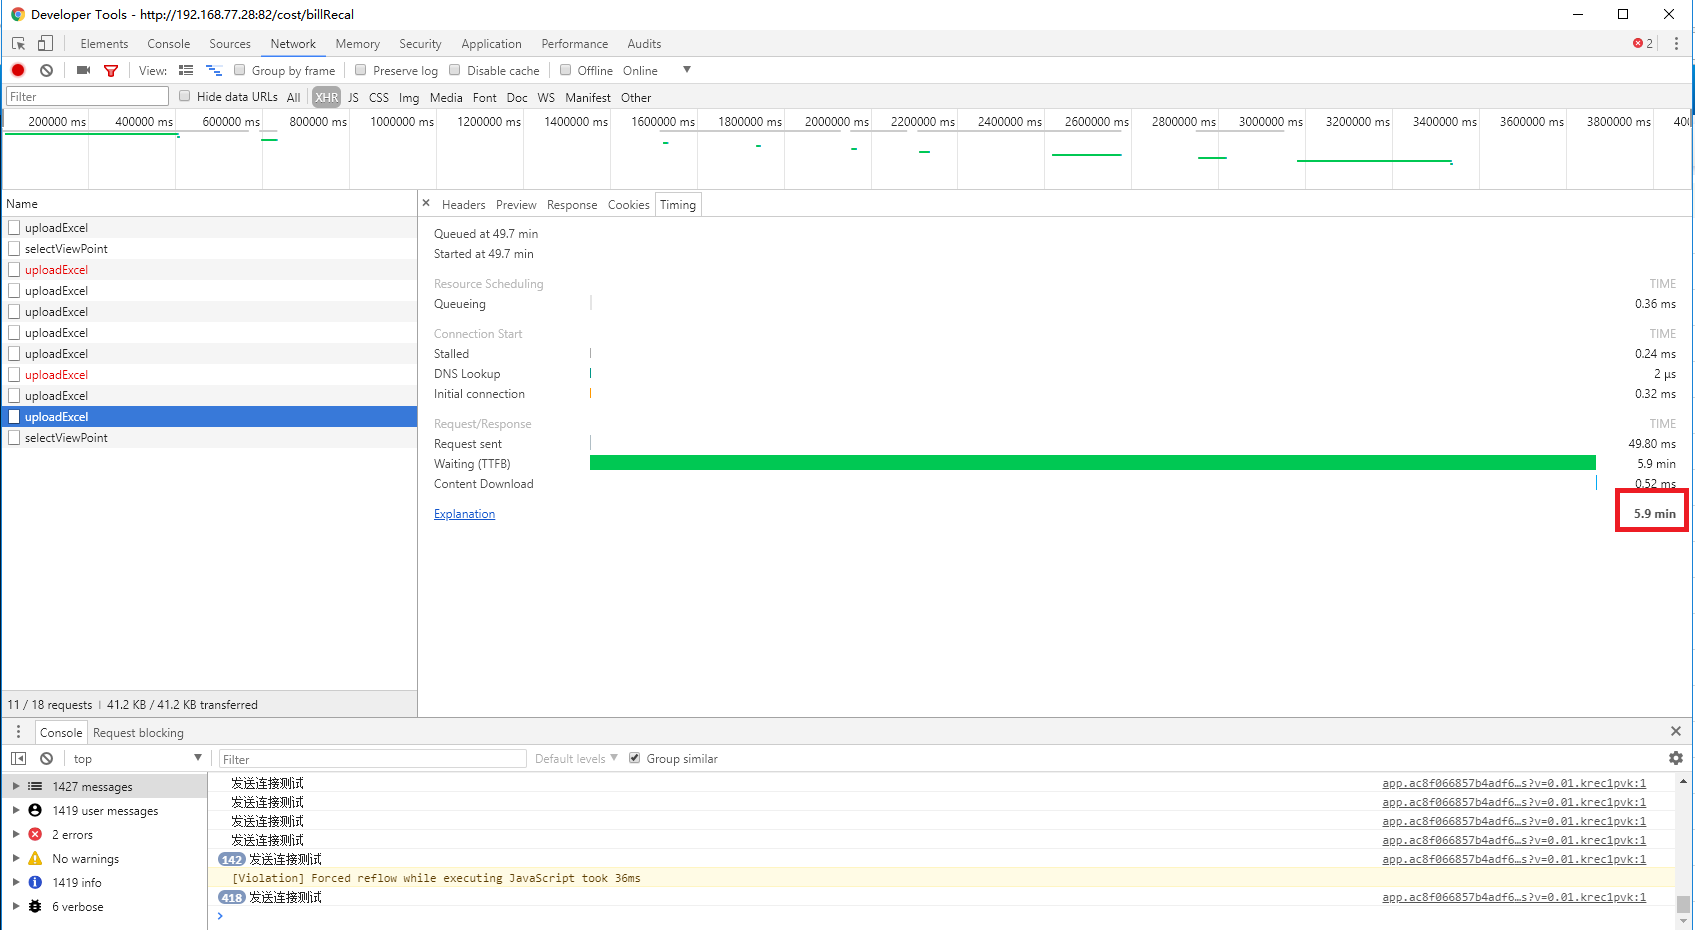Enable Preserve log checkbox

tap(361, 70)
